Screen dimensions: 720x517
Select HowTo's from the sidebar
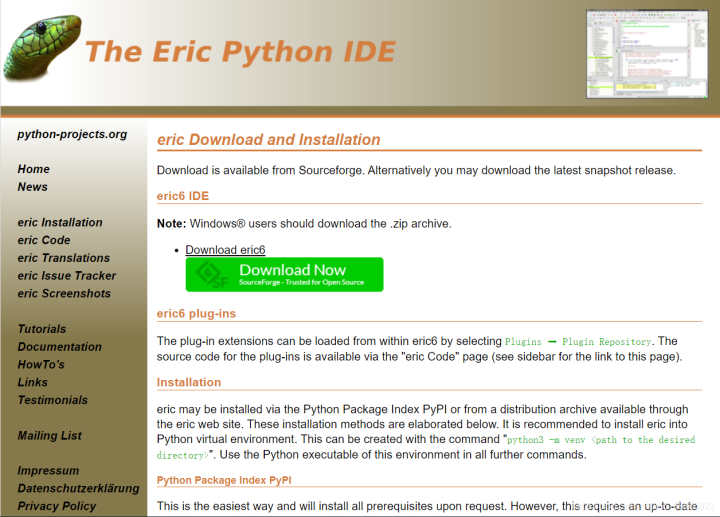point(41,365)
